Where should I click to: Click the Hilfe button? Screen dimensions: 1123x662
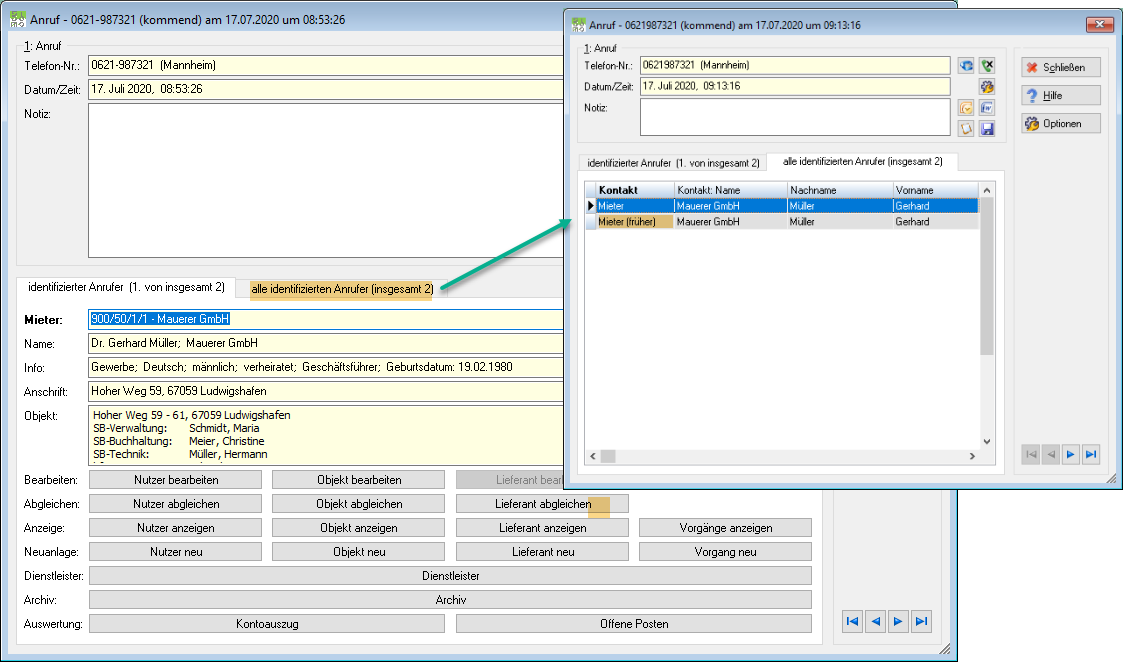[x=1061, y=95]
